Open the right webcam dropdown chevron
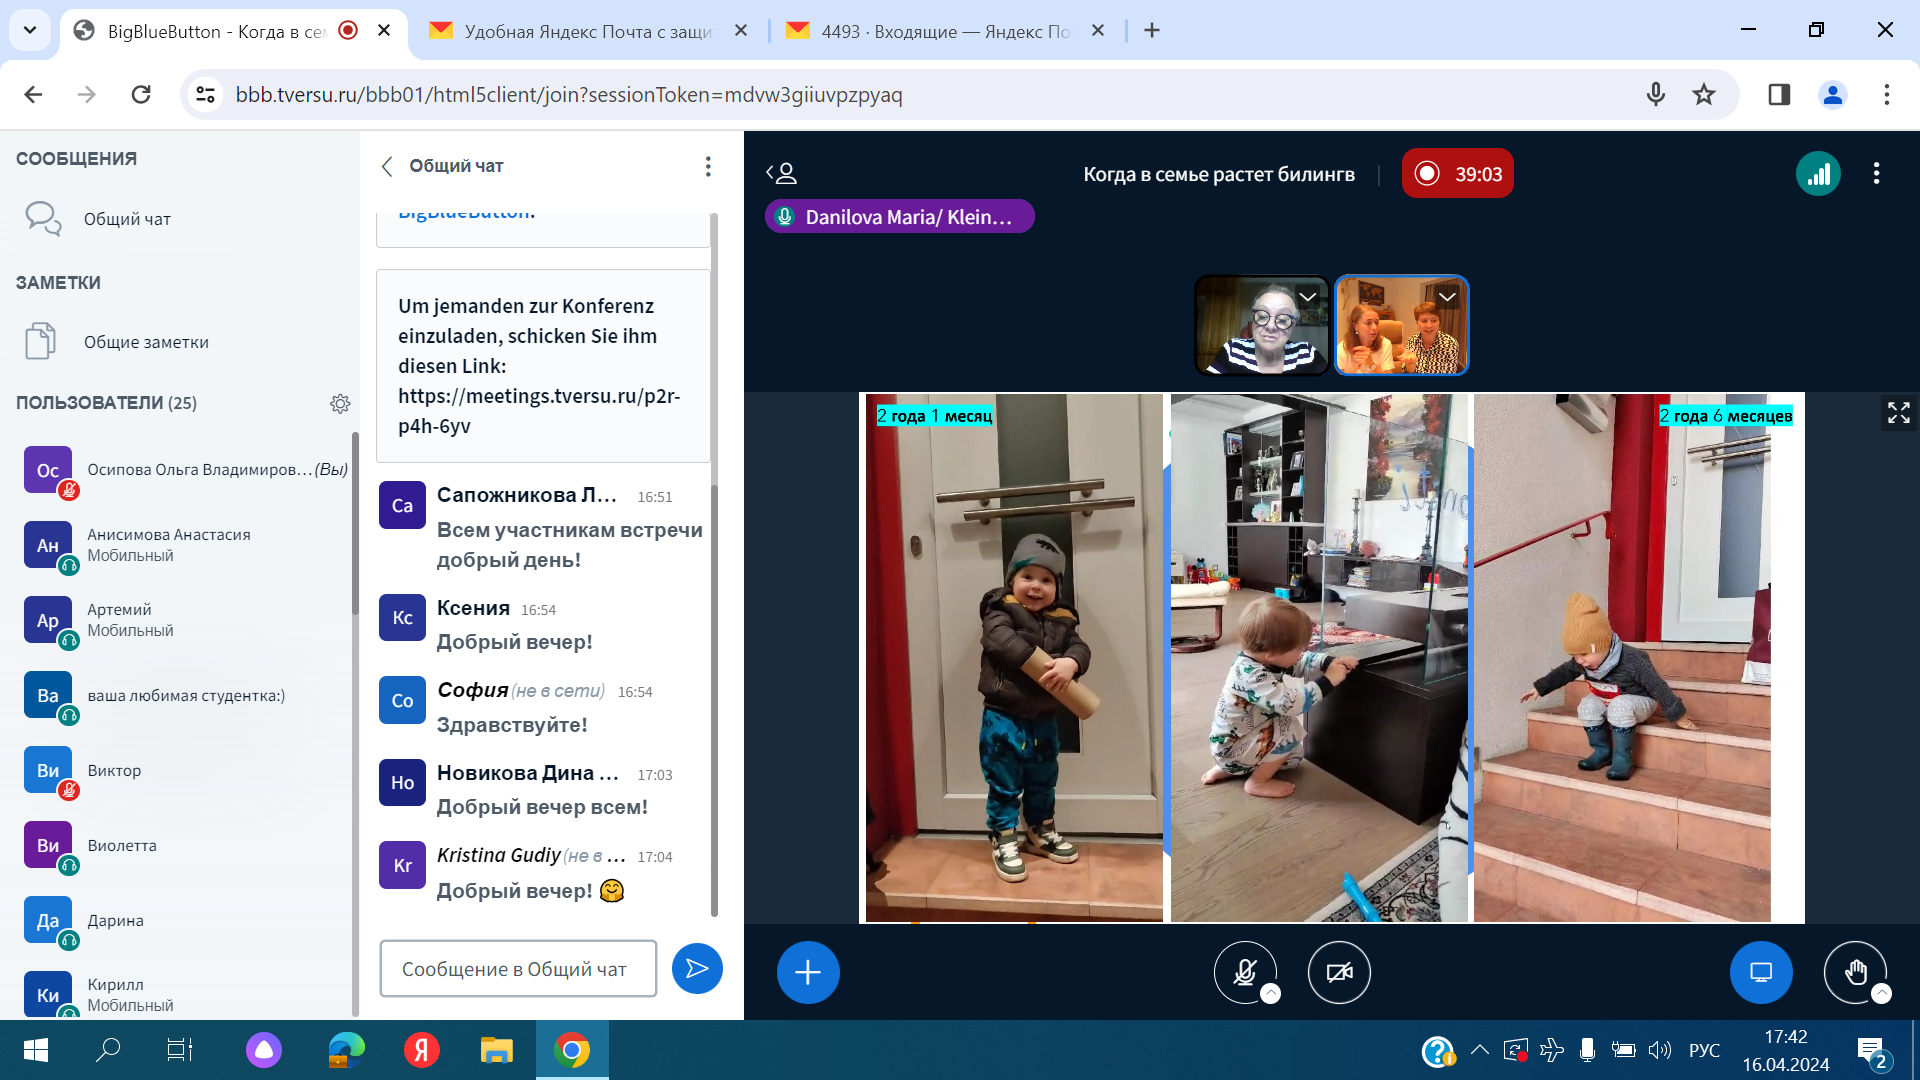 1447,297
